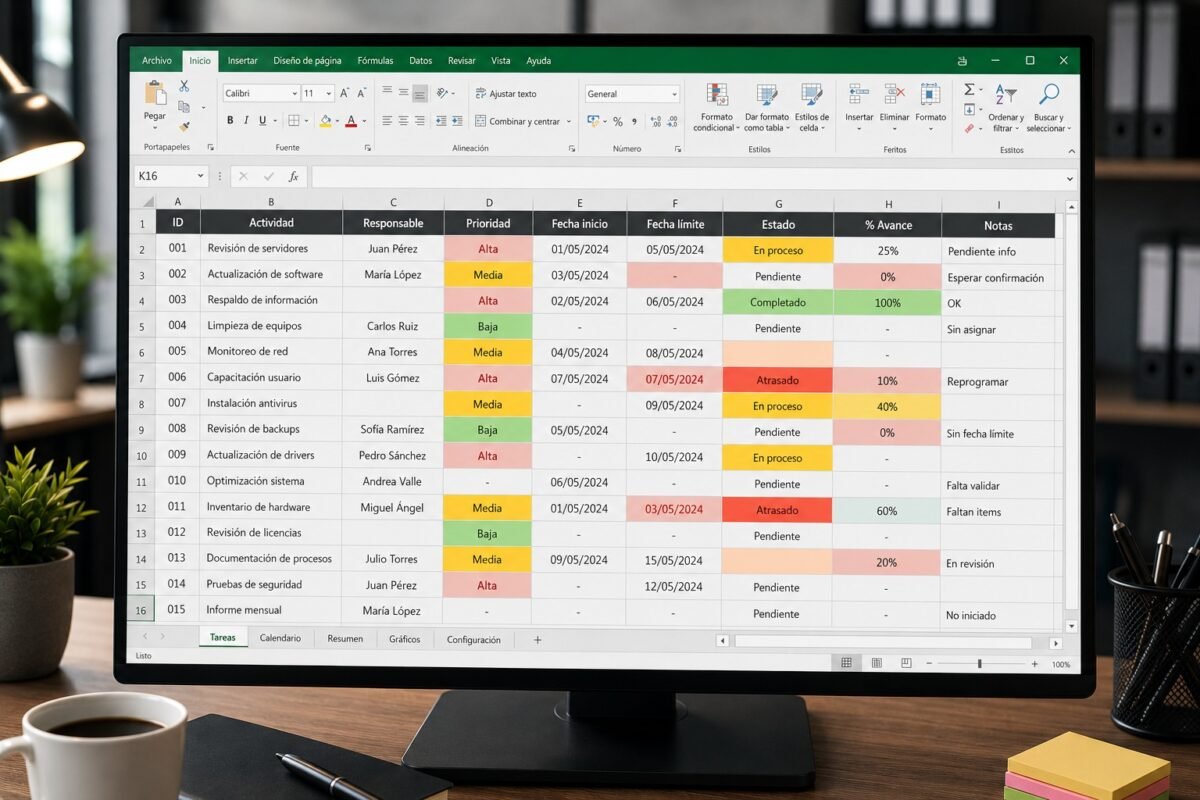Expand the Name Box dropdown next to K16

201,176
